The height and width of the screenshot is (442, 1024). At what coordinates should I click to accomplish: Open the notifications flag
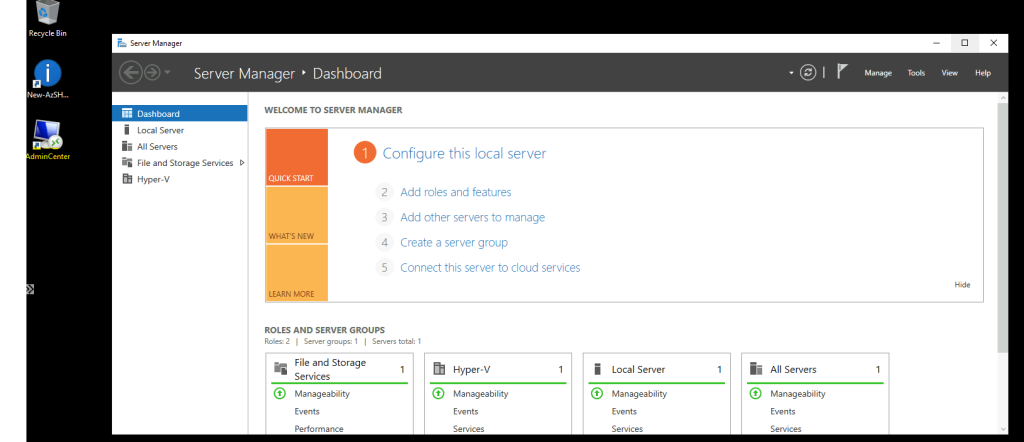pos(842,72)
